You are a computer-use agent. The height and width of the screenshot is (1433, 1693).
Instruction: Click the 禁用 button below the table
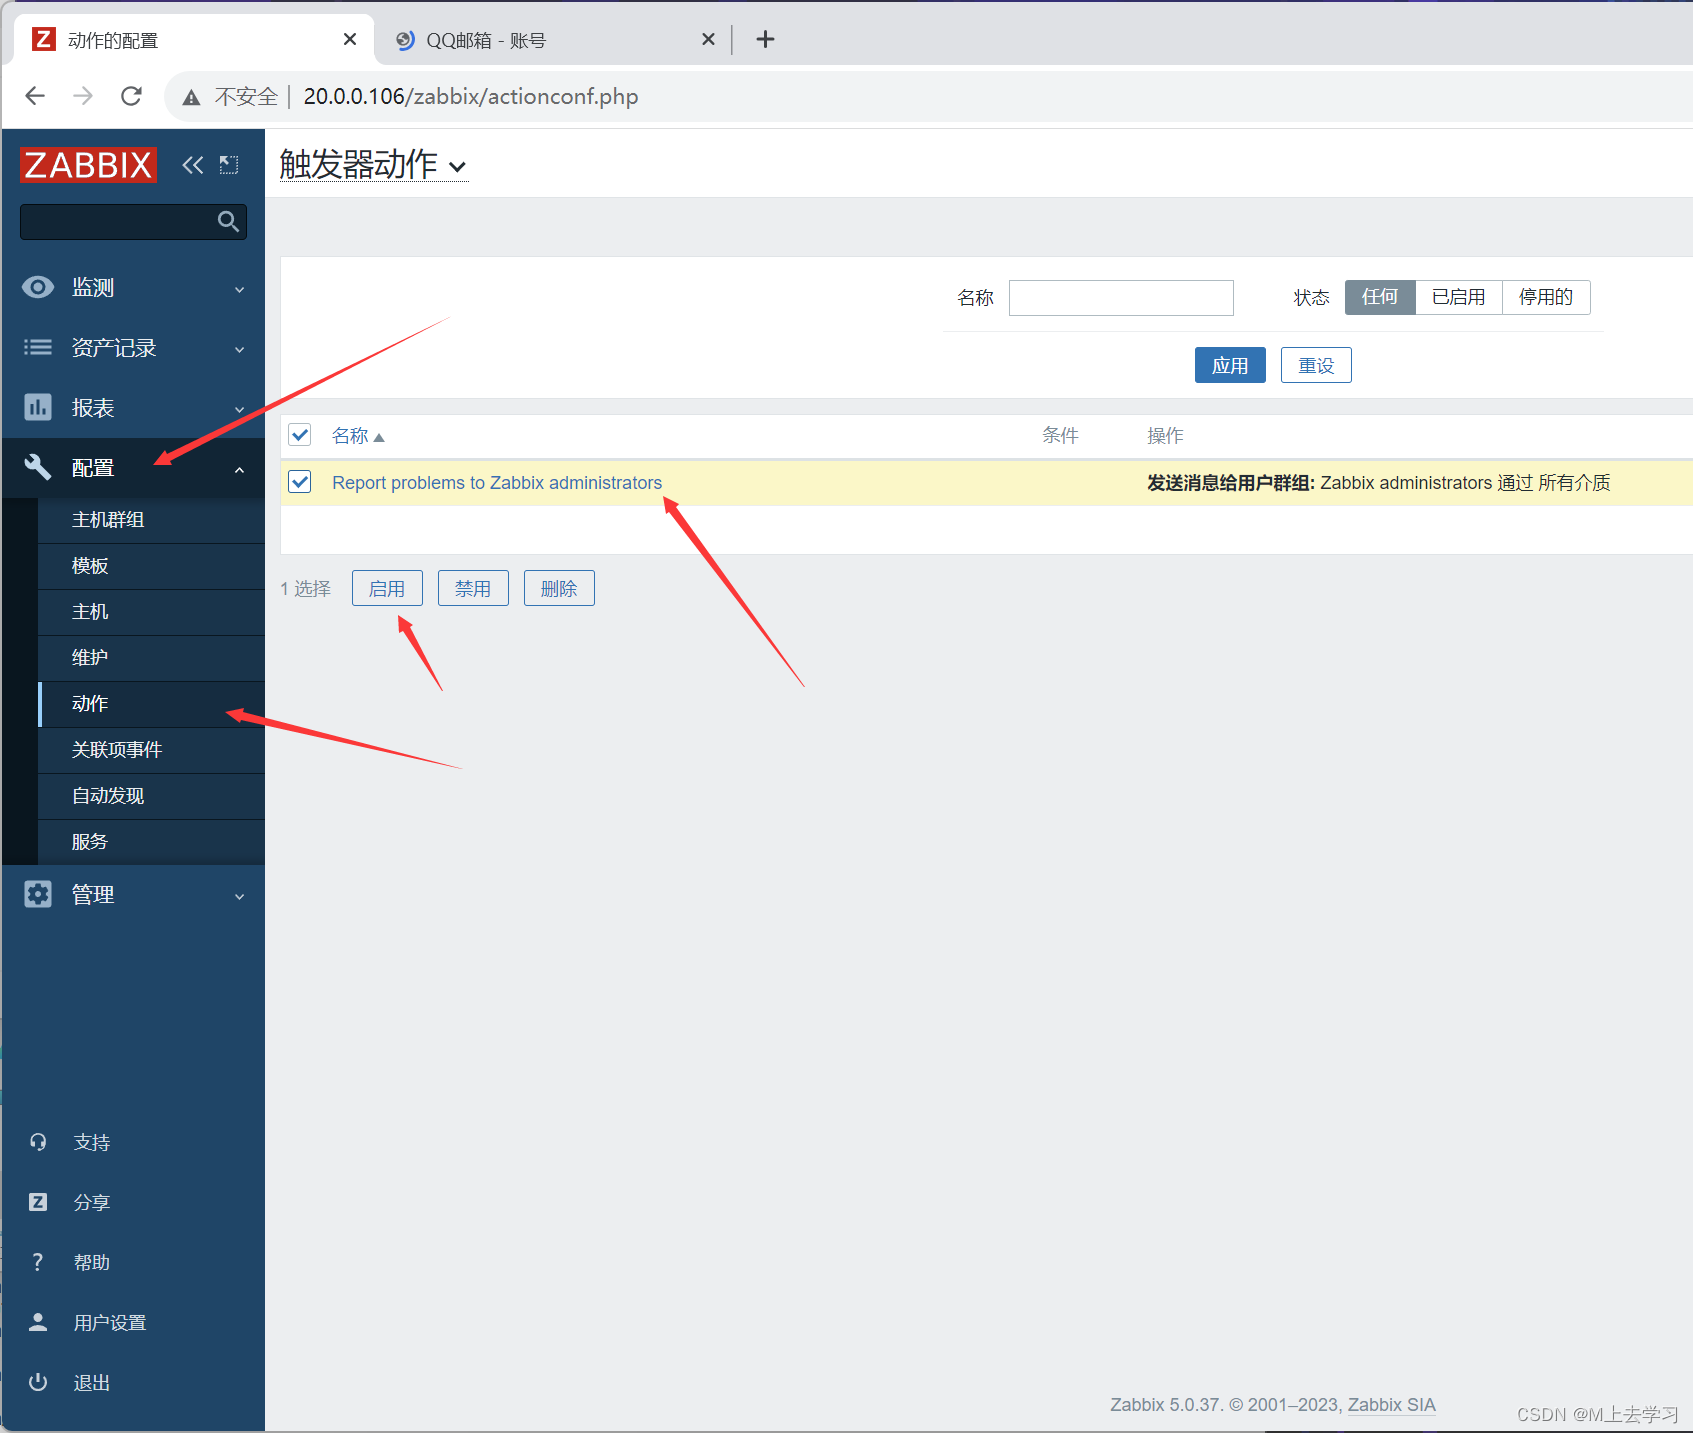473,588
